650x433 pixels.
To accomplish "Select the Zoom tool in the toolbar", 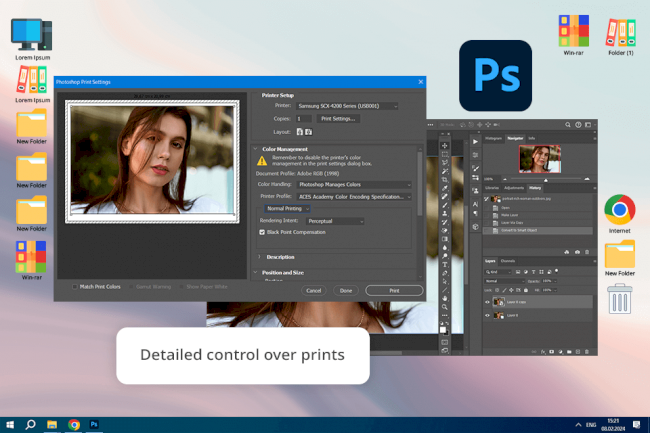I will coord(445,307).
